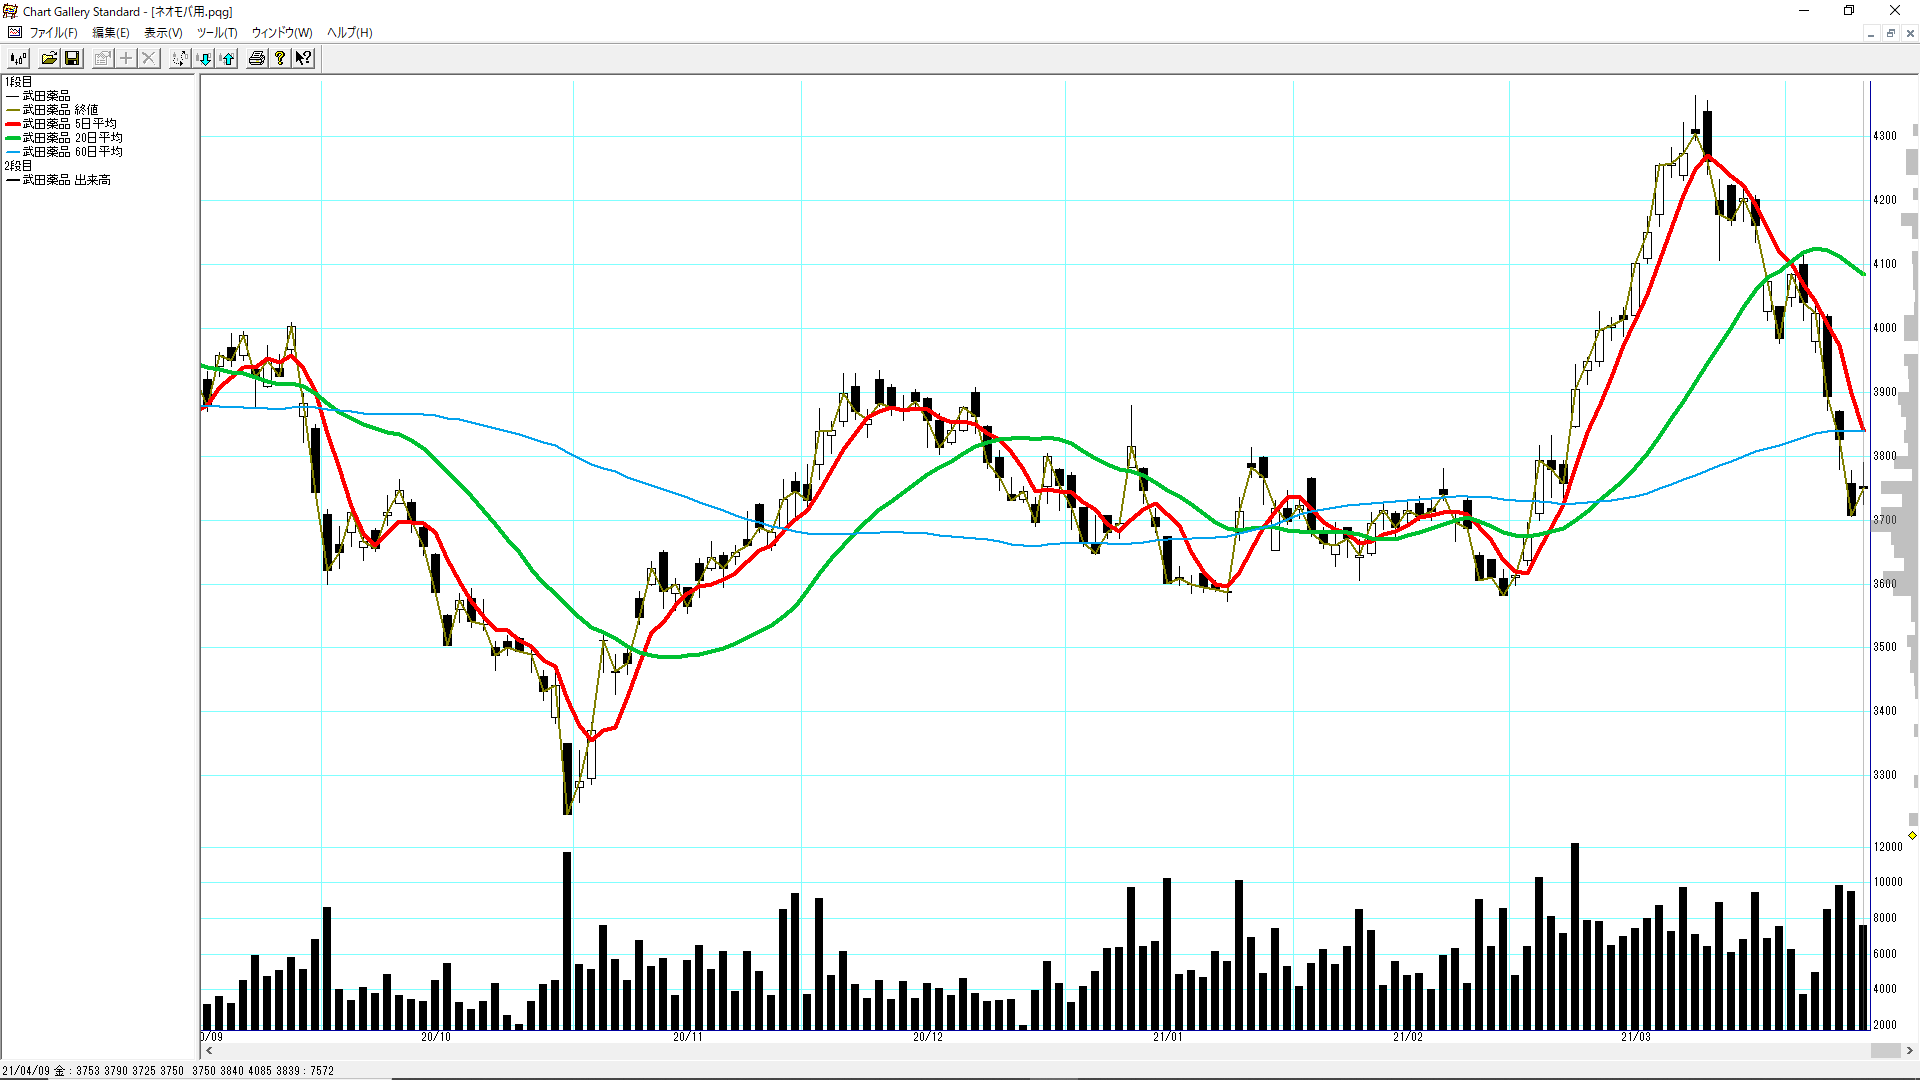Image resolution: width=1920 pixels, height=1080 pixels.
Task: Open the 表示(V) menu
Action: pos(163,33)
